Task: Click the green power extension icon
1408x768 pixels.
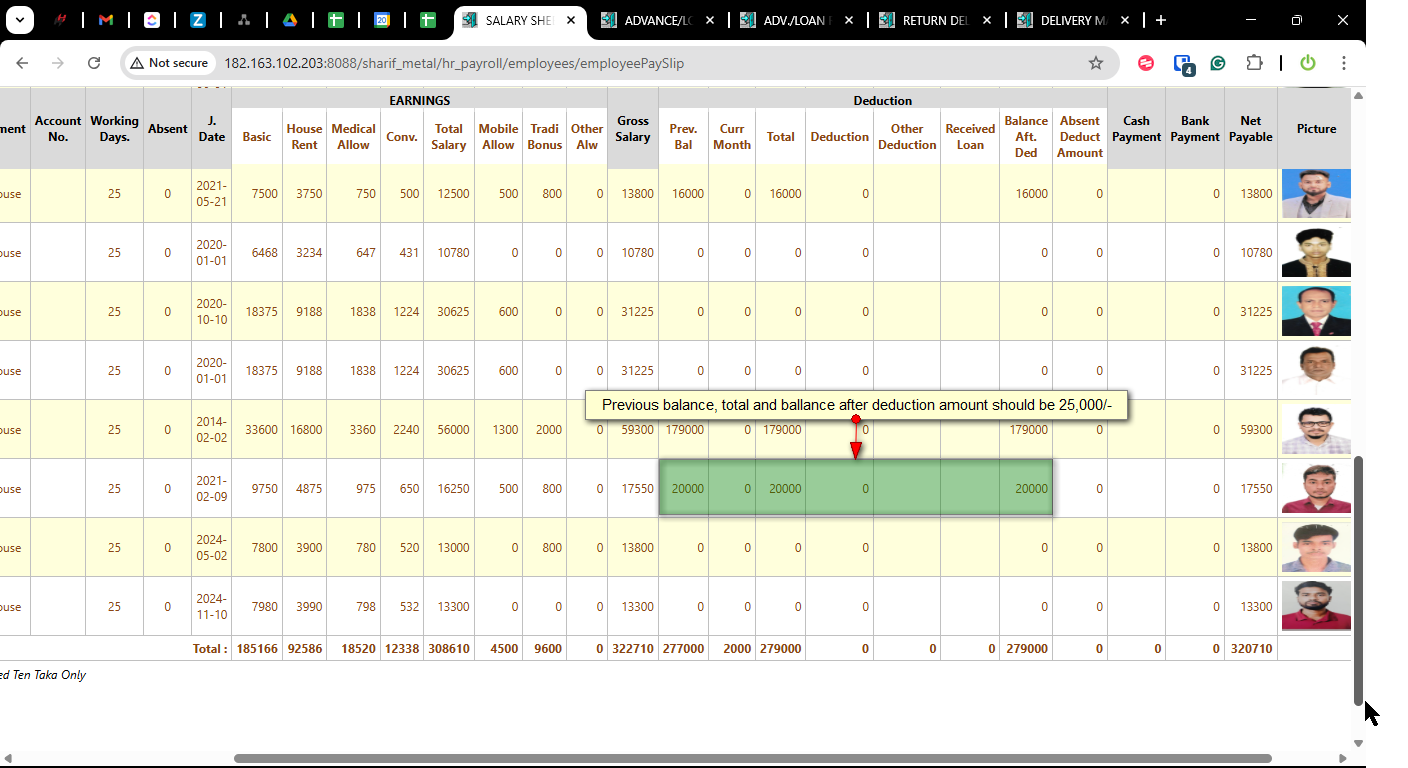Action: (x=1307, y=63)
